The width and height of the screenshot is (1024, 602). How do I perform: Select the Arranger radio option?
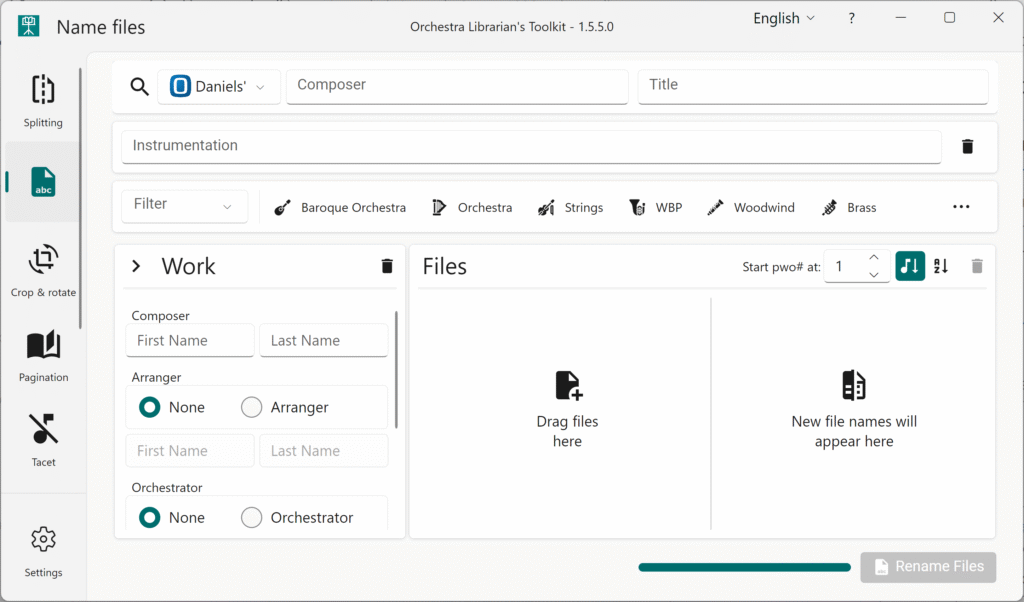tap(251, 407)
